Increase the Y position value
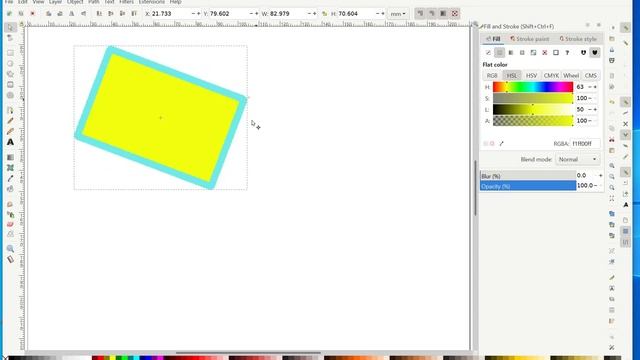 257,13
